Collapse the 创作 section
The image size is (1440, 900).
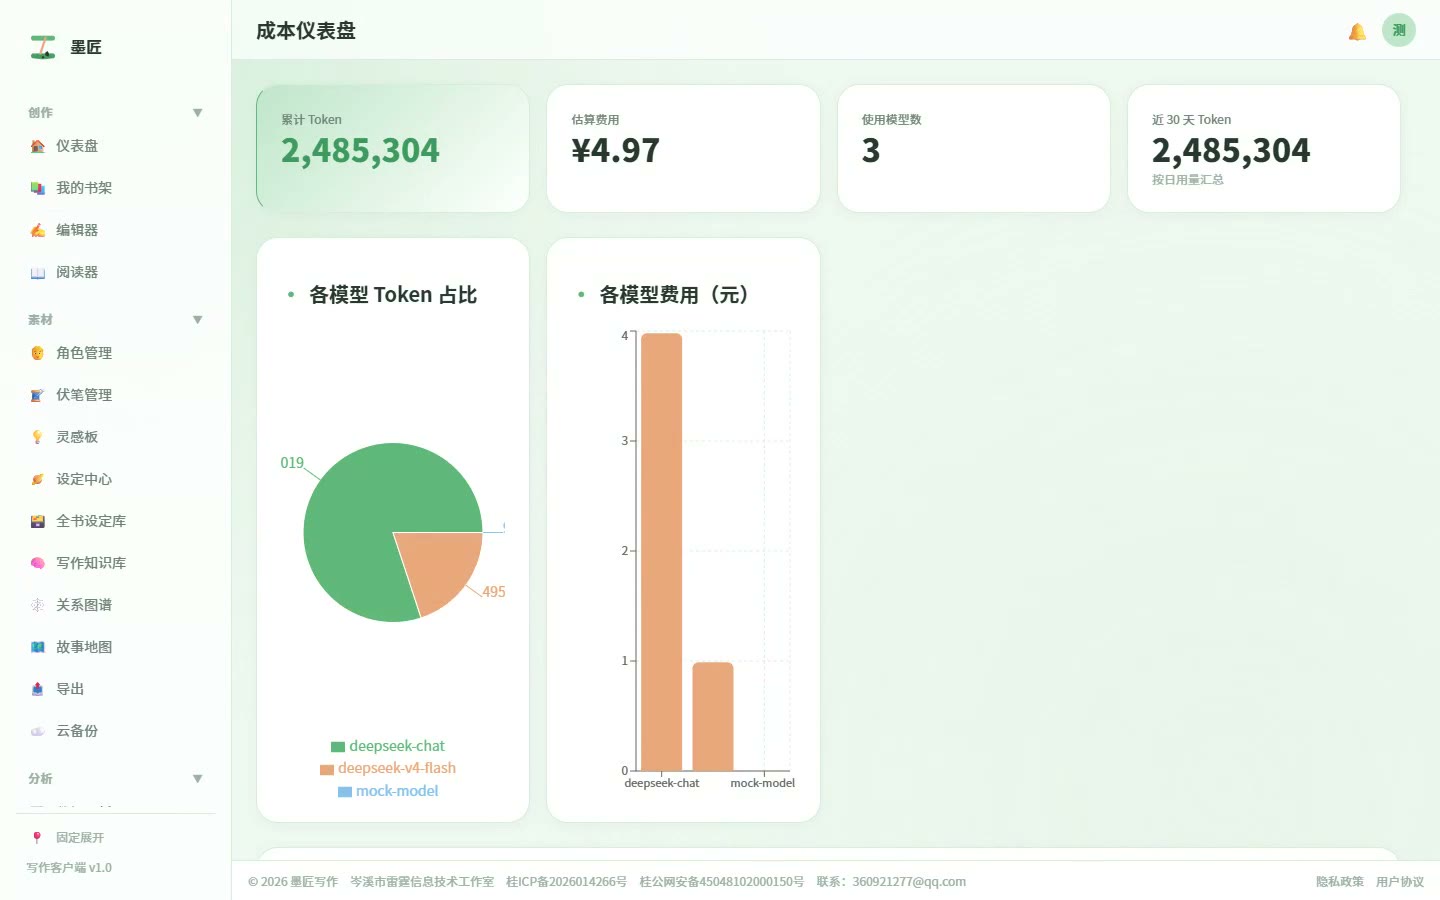coord(197,113)
